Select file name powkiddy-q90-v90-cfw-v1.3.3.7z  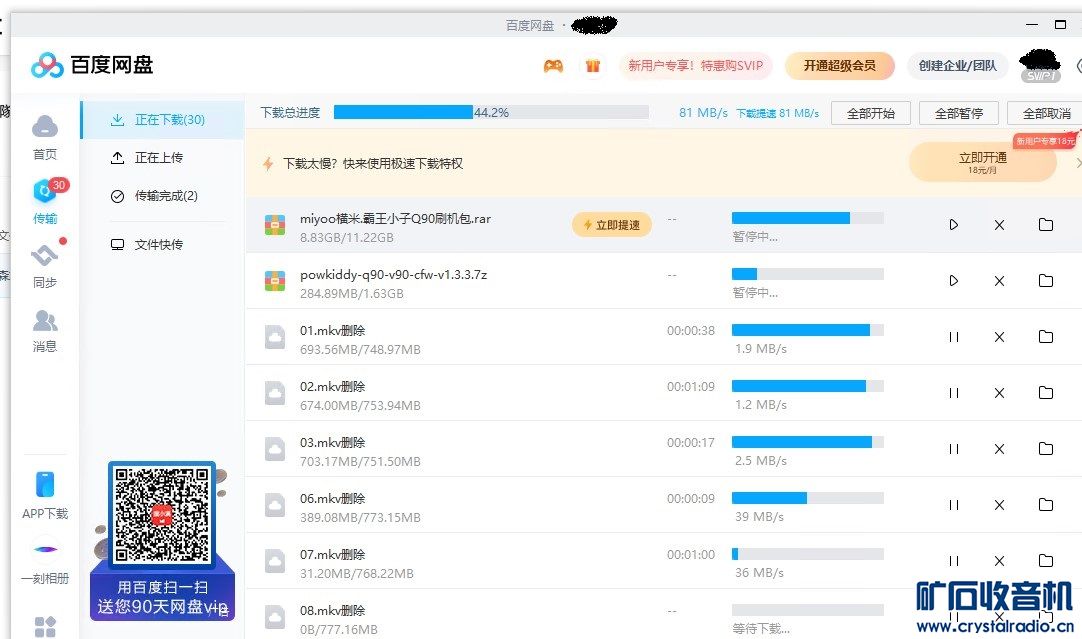393,275
